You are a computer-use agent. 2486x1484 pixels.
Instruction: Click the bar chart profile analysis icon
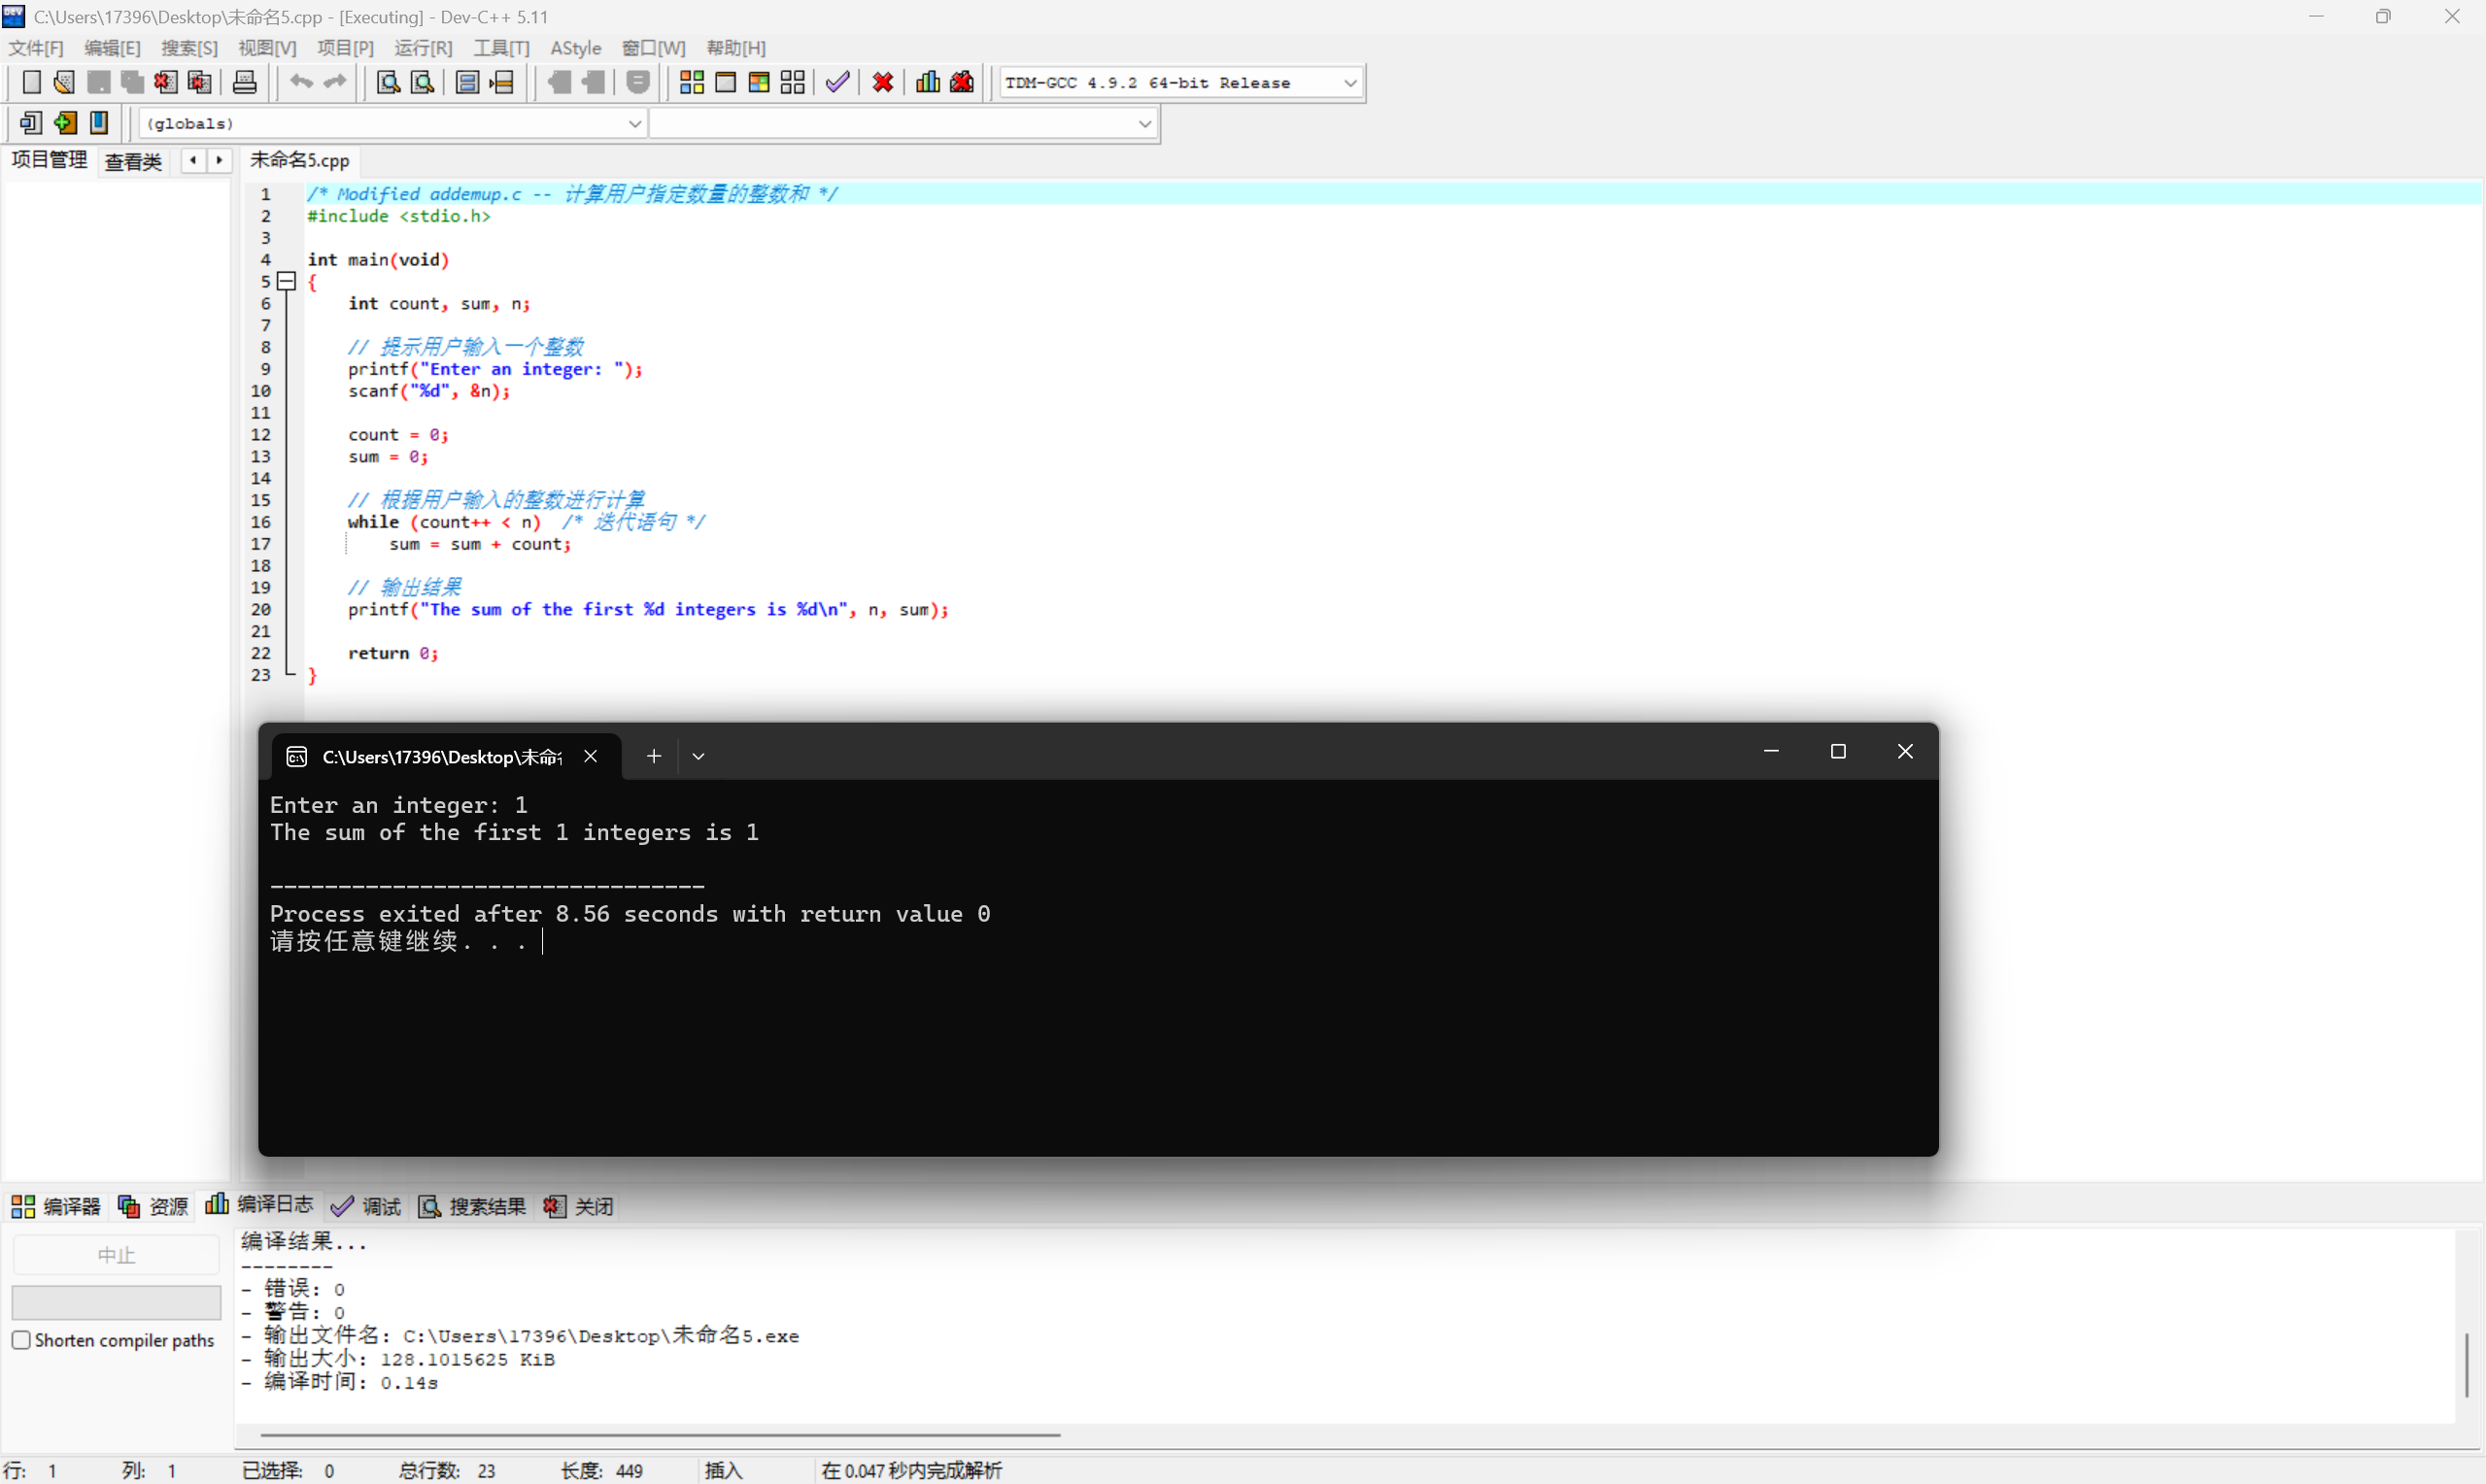coord(928,83)
